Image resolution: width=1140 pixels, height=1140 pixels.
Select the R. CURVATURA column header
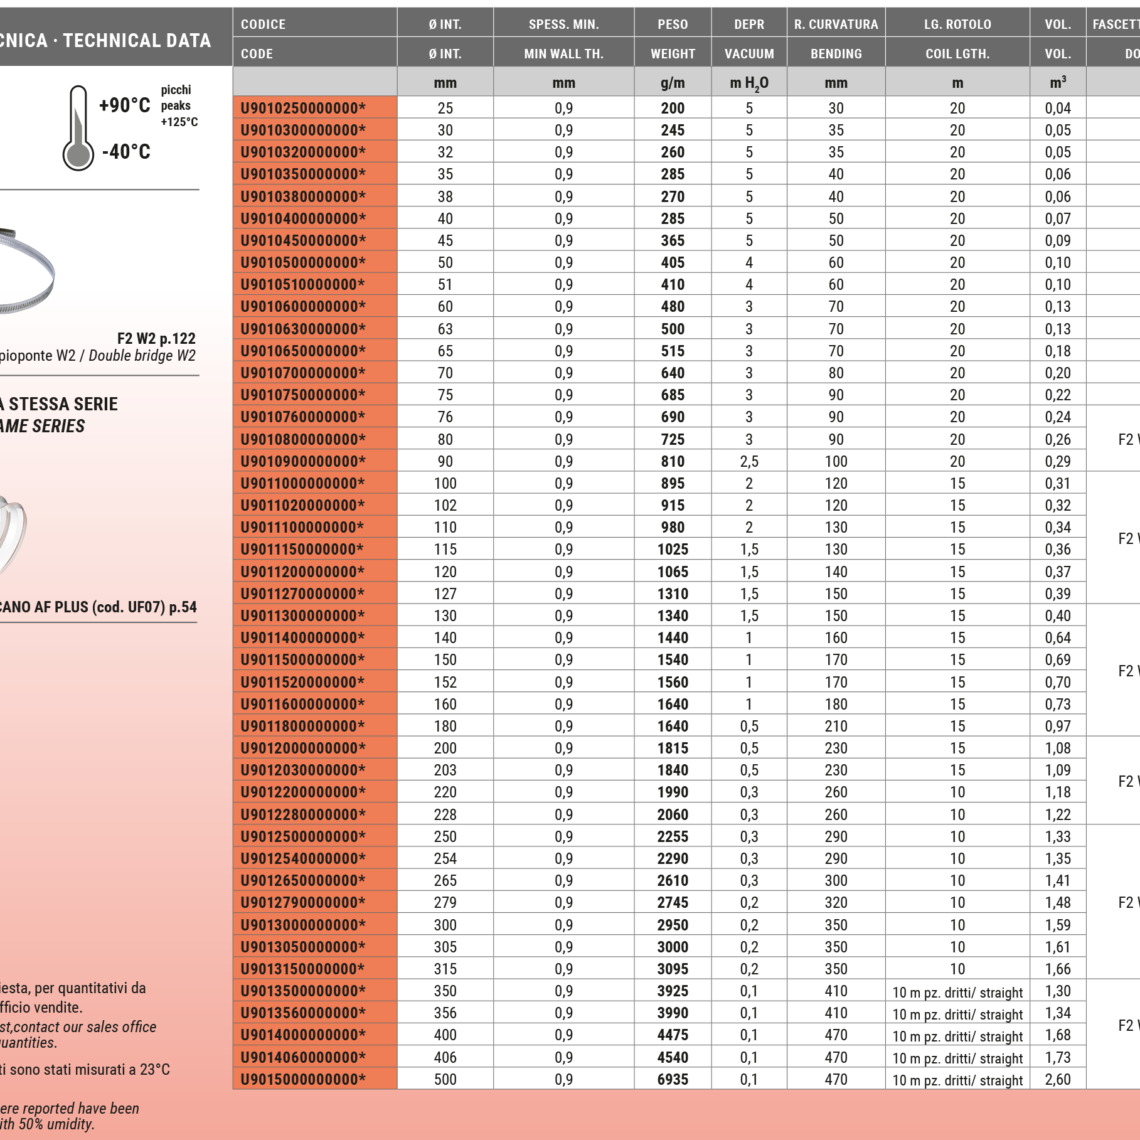coord(835,24)
